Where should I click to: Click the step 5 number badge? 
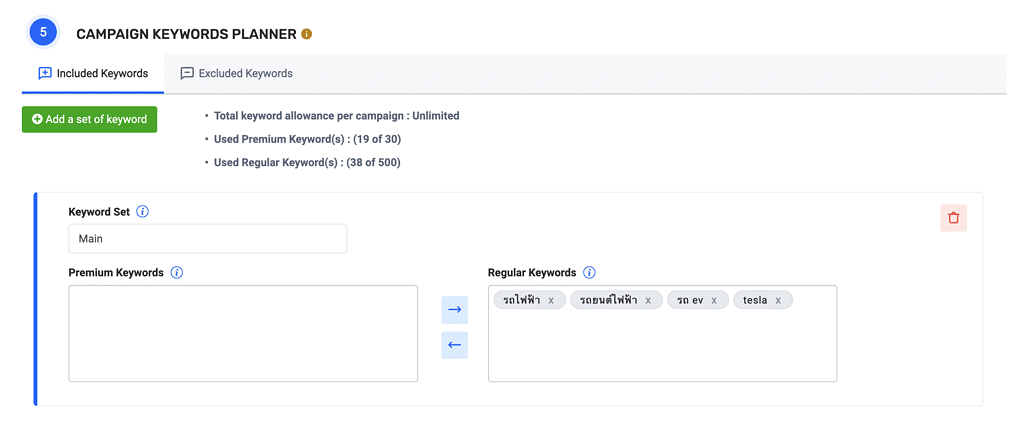[x=43, y=33]
